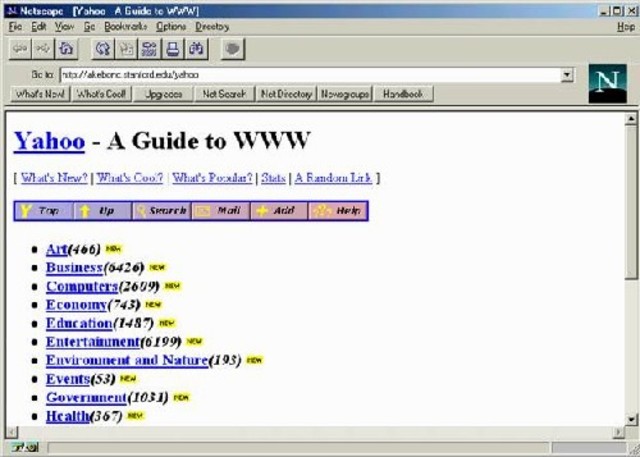Click the What's New! directory button
This screenshot has height=457, width=640.
[x=40, y=94]
